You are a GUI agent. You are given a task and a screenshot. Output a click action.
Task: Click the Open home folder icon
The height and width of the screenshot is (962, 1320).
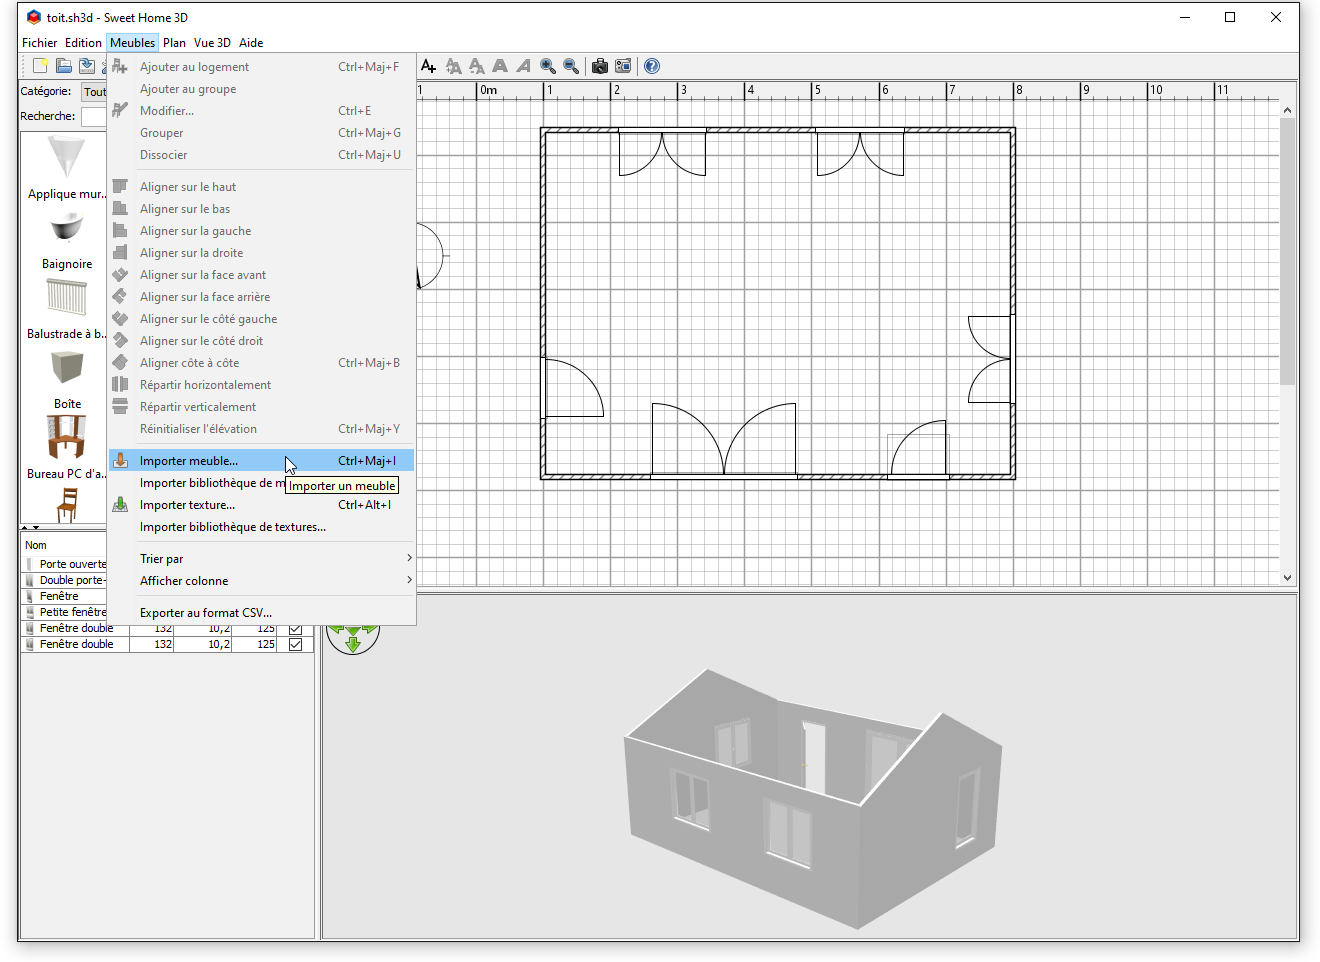click(x=63, y=66)
